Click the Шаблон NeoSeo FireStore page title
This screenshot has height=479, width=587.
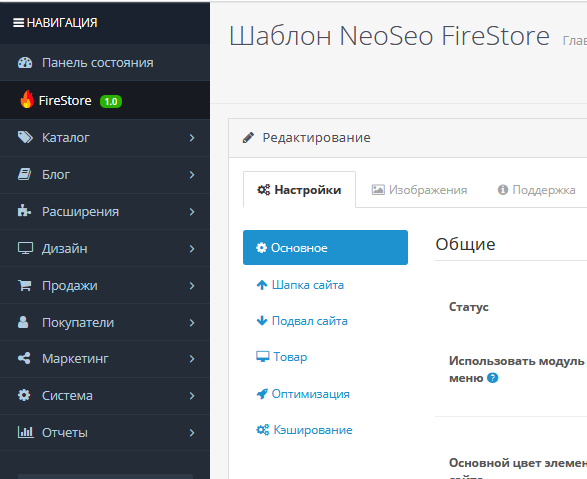389,36
